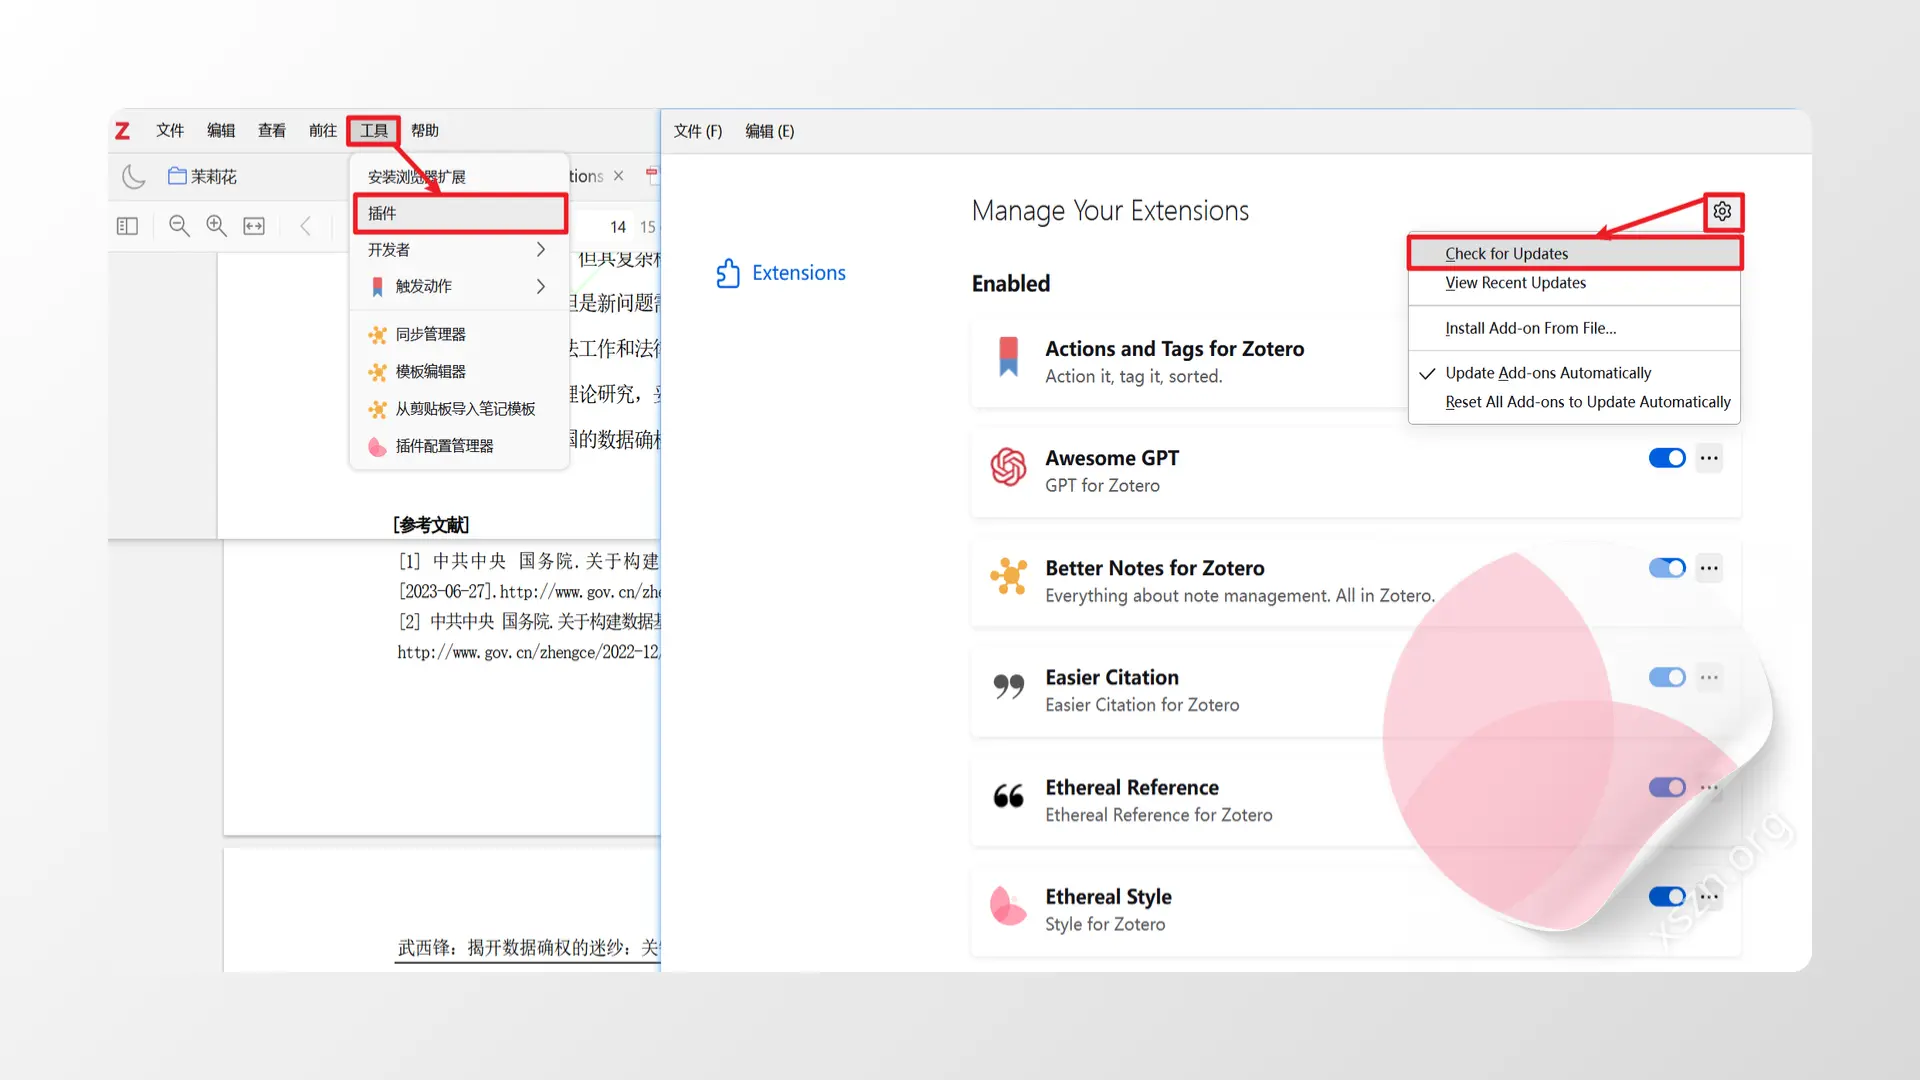Open the 编辑 menu in Zotero
1920x1080 pixels.
pyautogui.click(x=221, y=131)
